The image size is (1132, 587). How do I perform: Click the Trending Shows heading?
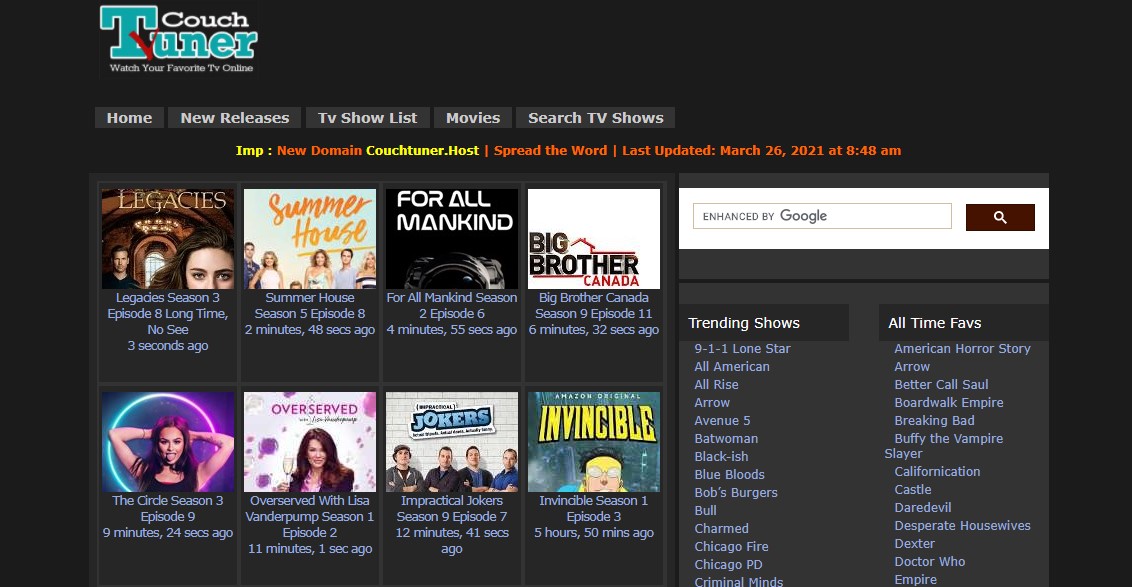[x=744, y=323]
